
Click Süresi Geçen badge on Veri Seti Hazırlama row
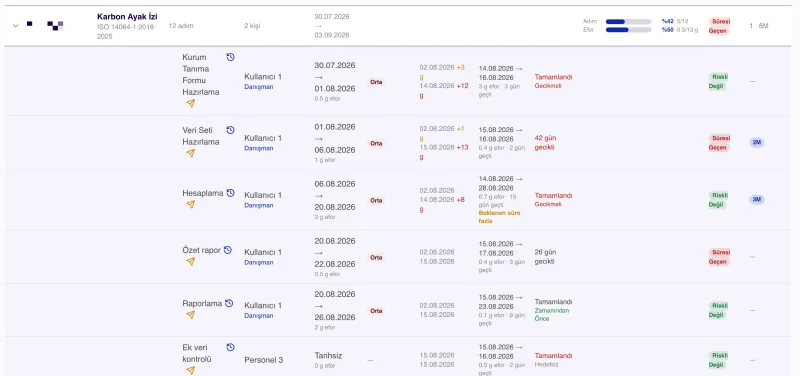pyautogui.click(x=719, y=143)
